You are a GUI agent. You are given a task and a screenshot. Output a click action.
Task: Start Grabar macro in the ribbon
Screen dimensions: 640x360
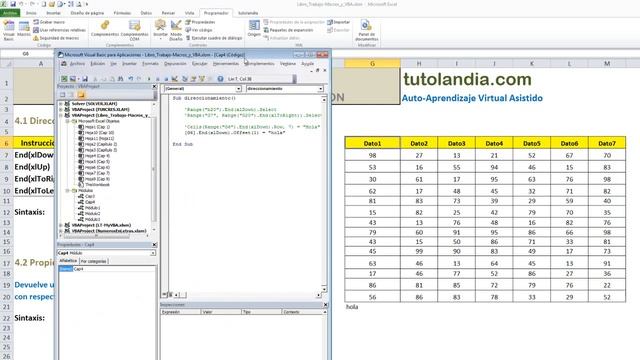pos(49,22)
